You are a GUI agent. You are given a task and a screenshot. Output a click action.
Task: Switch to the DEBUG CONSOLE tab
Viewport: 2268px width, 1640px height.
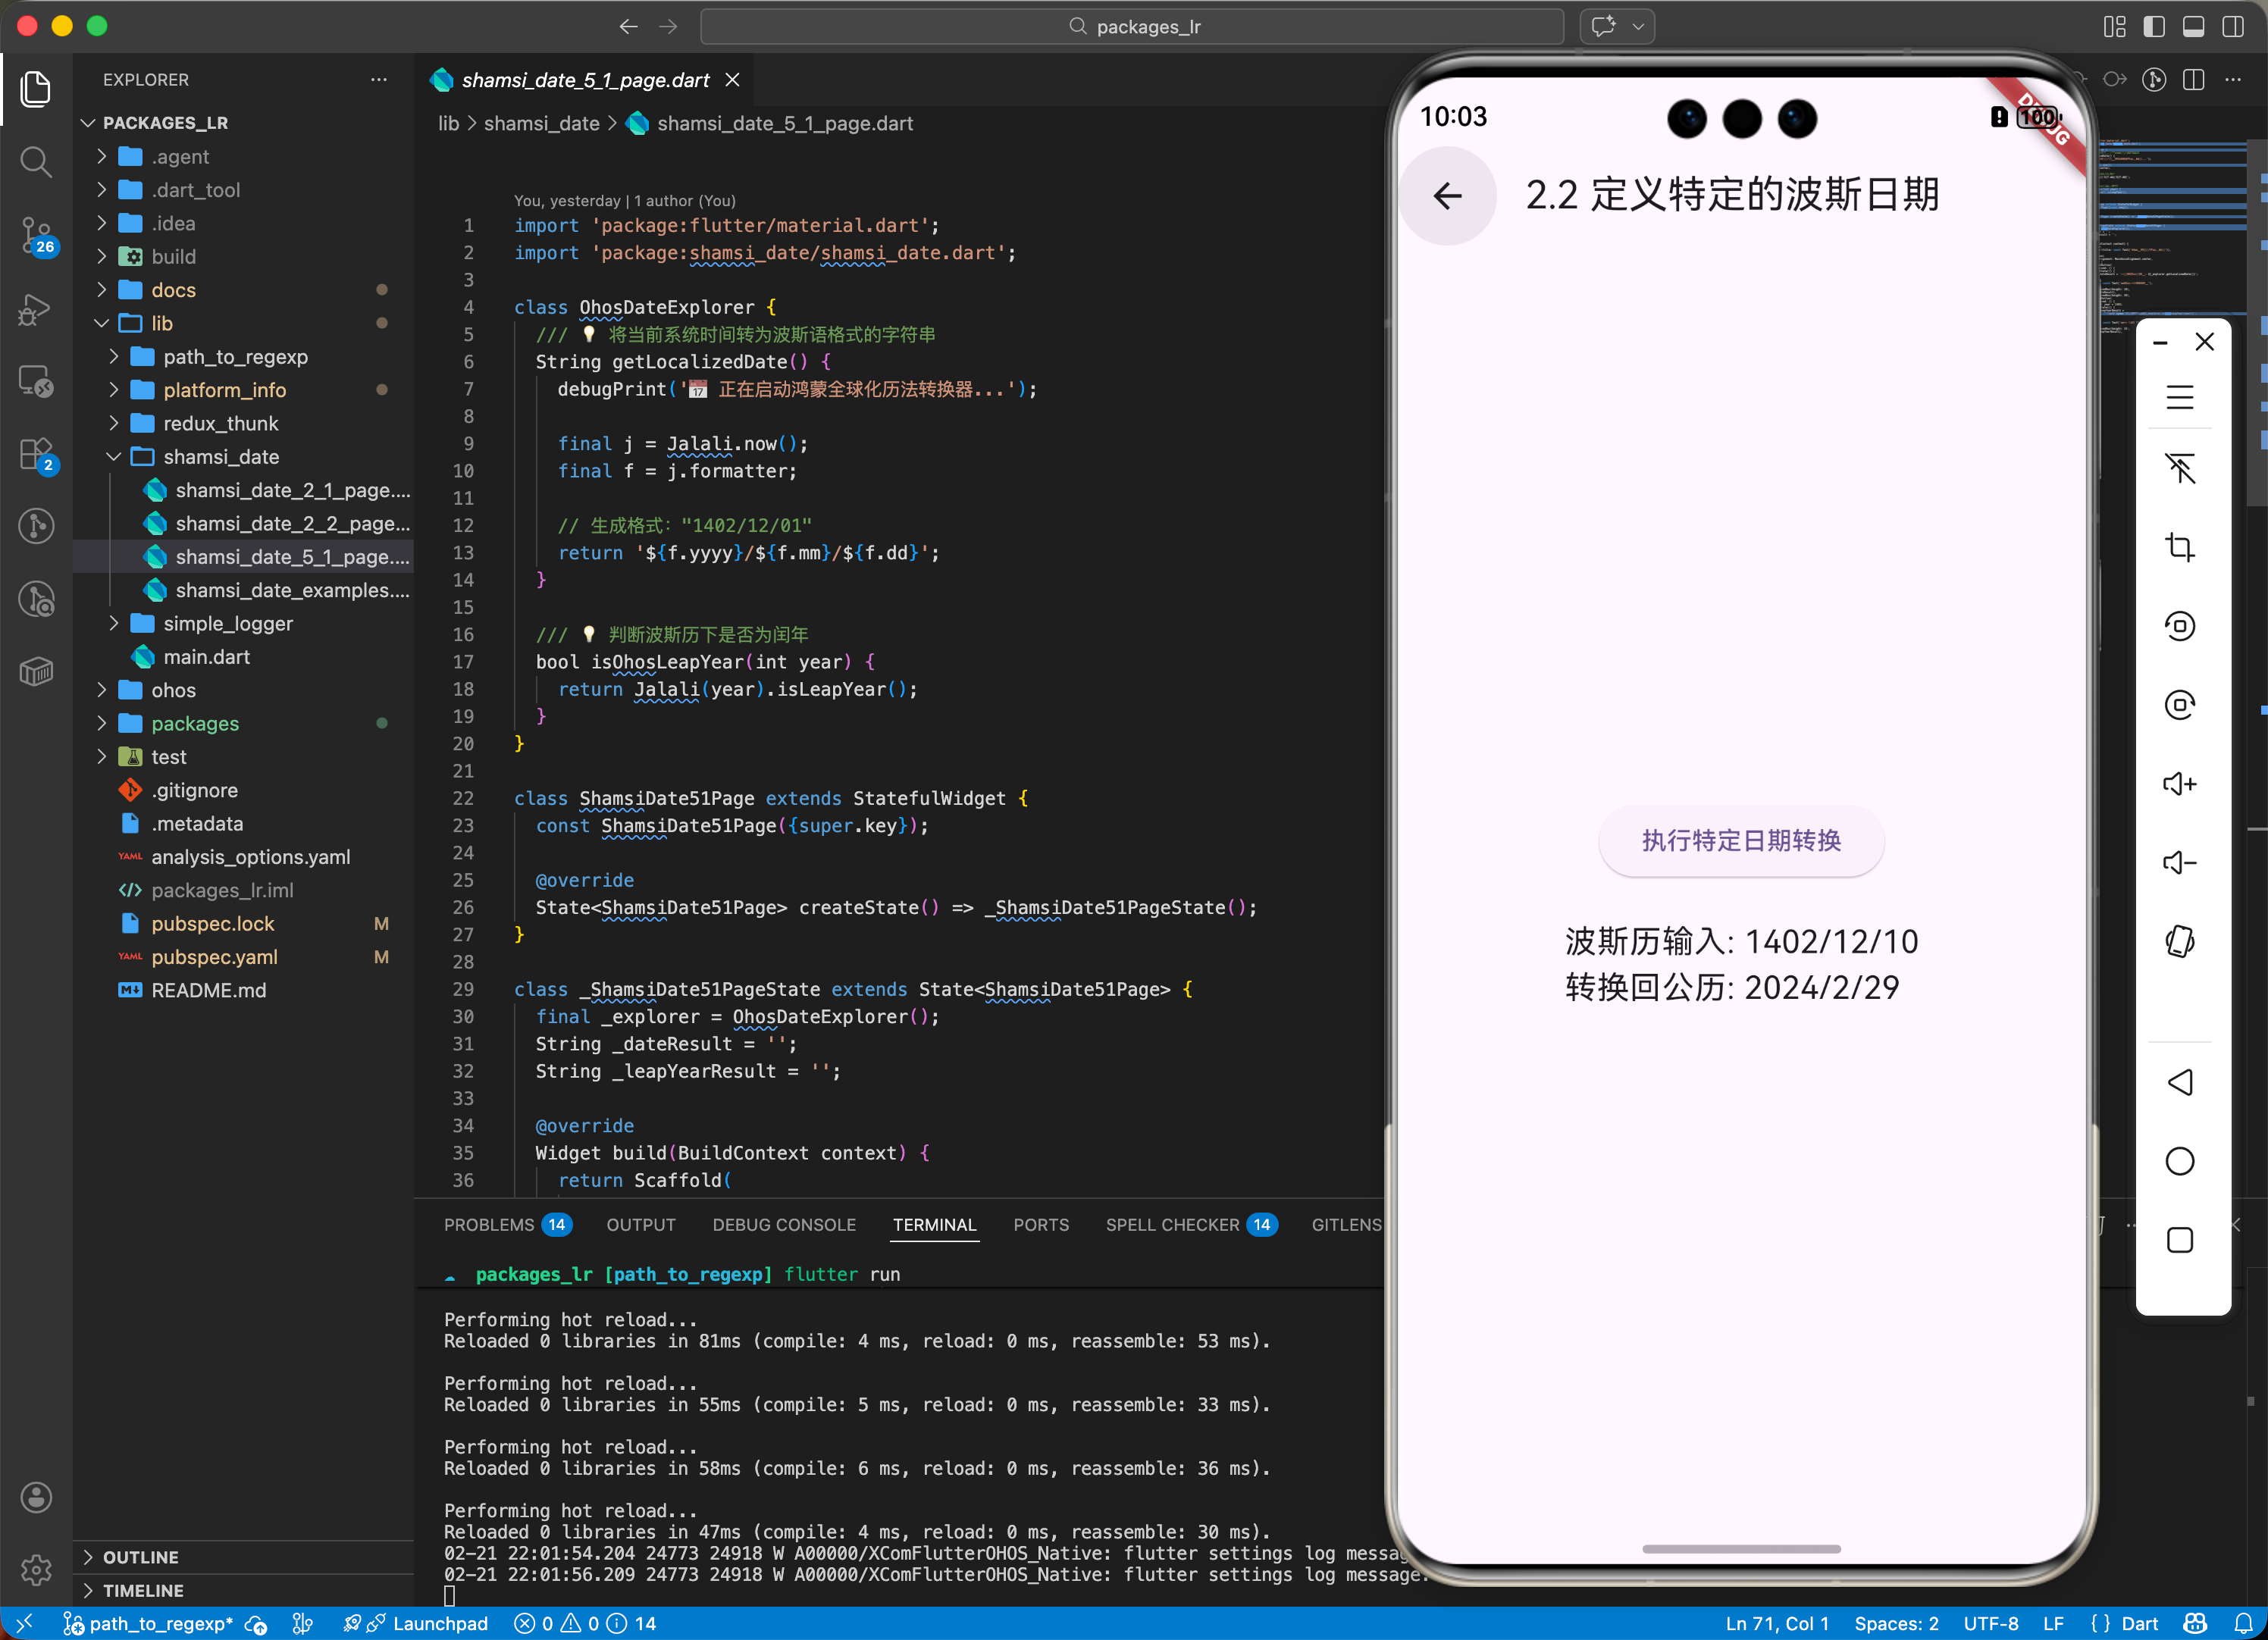[x=783, y=1225]
